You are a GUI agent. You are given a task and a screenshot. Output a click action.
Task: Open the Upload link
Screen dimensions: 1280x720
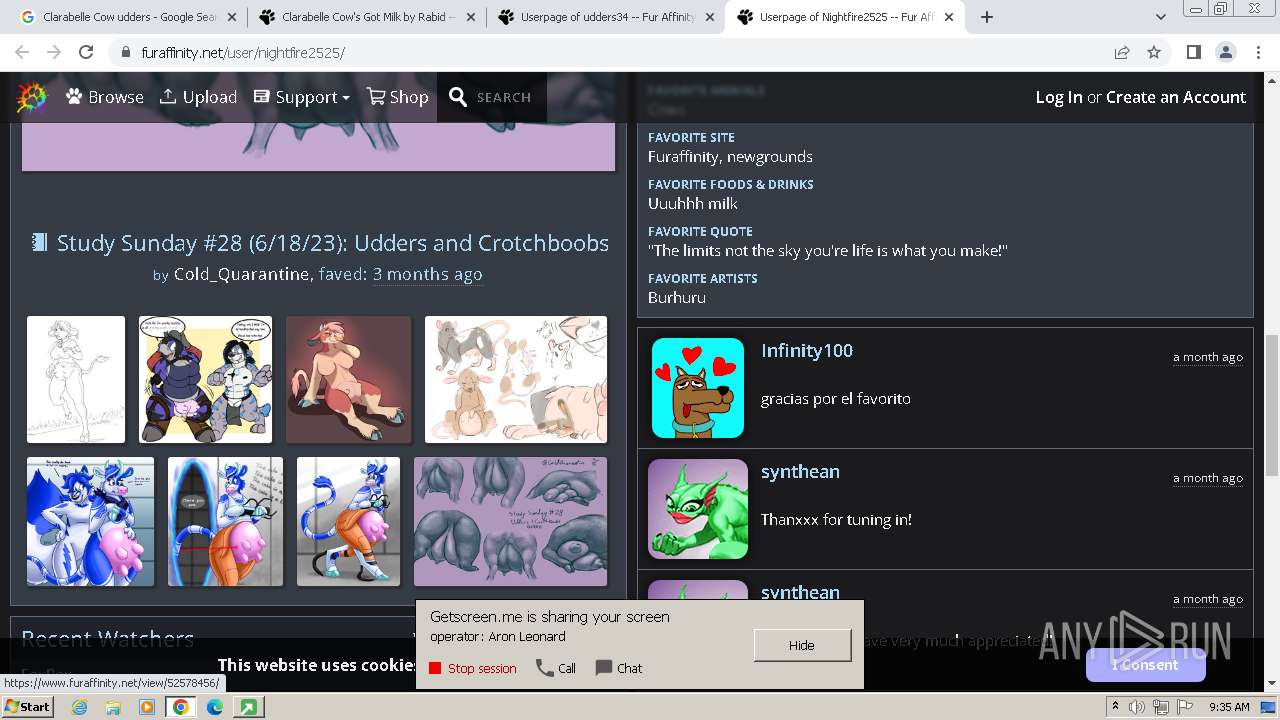198,97
